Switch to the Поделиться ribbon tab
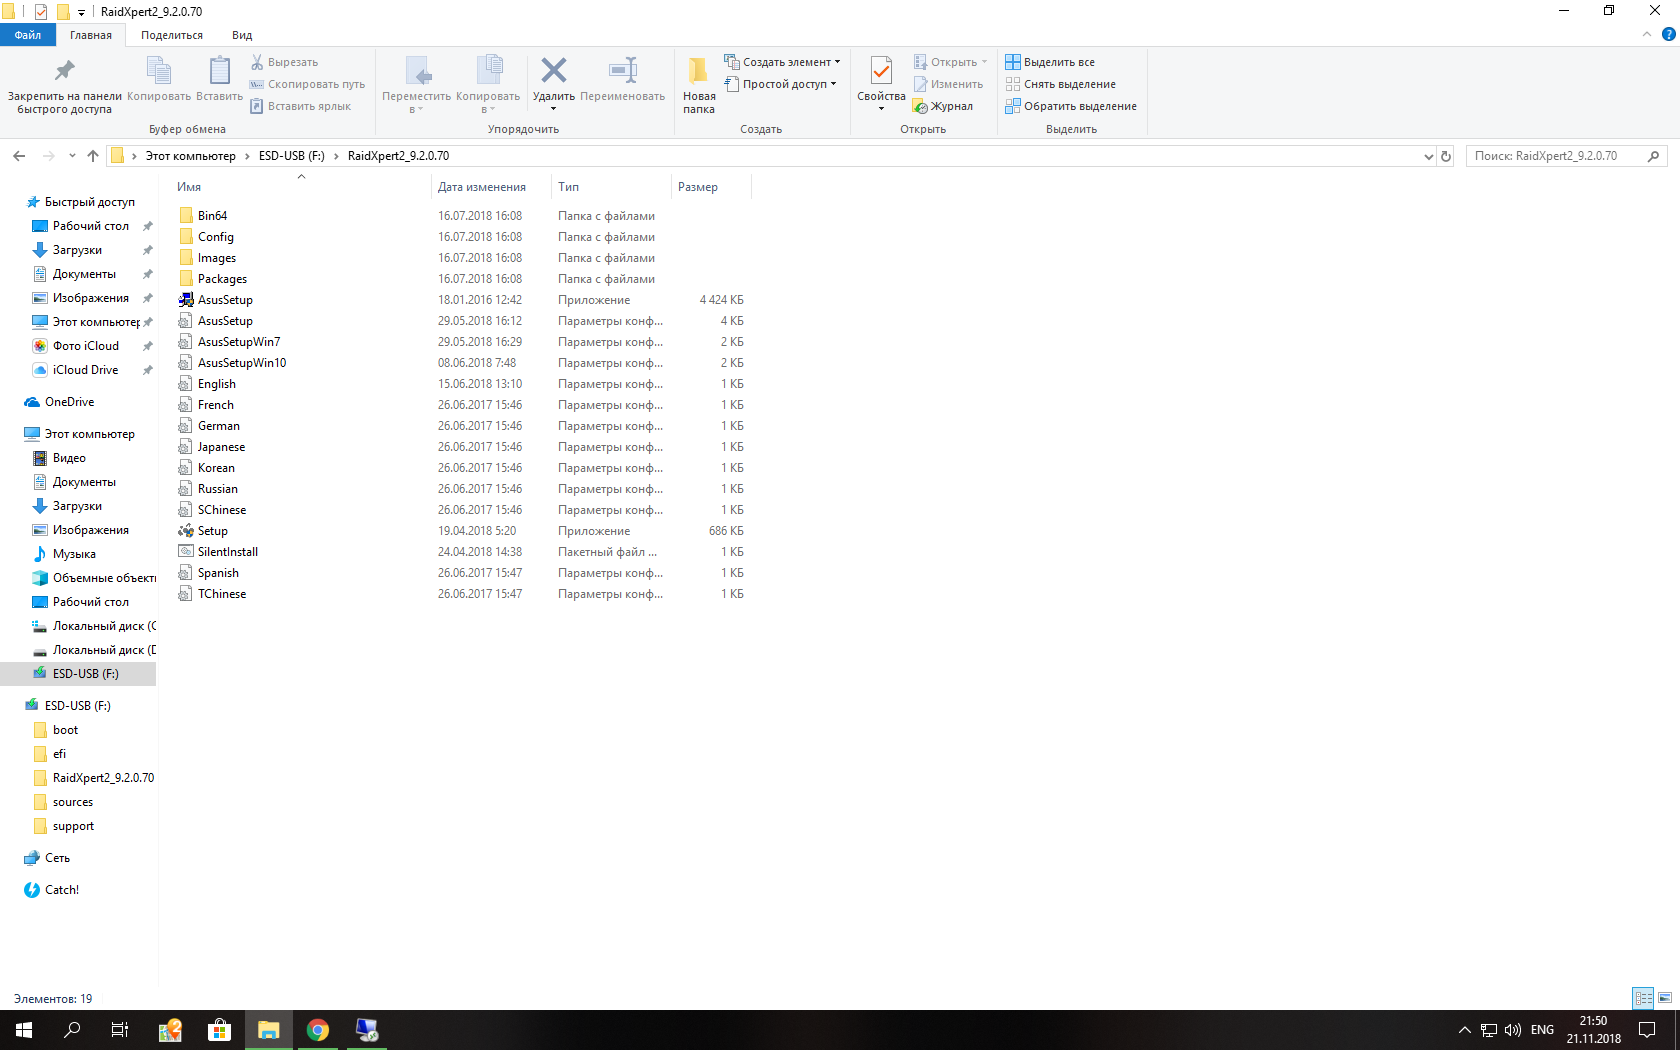The width and height of the screenshot is (1680, 1050). click(x=172, y=35)
